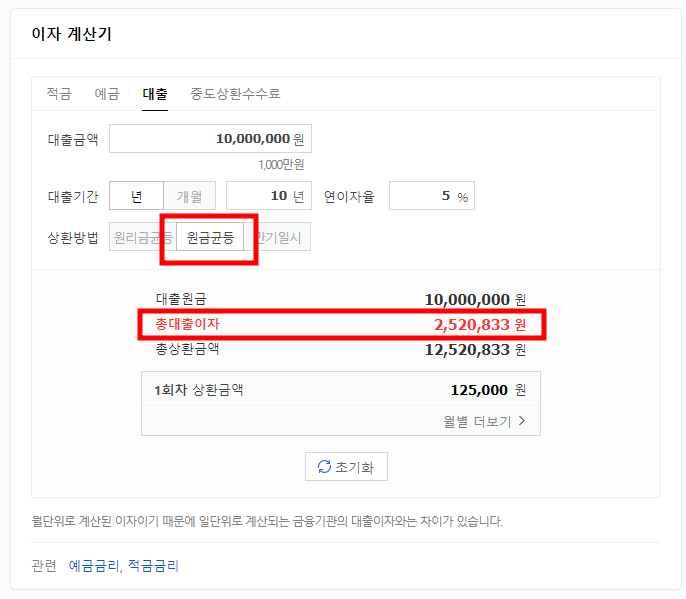The height and width of the screenshot is (599, 686).
Task: Click the chevron next to 월별 더보기
Action: [x=522, y=420]
